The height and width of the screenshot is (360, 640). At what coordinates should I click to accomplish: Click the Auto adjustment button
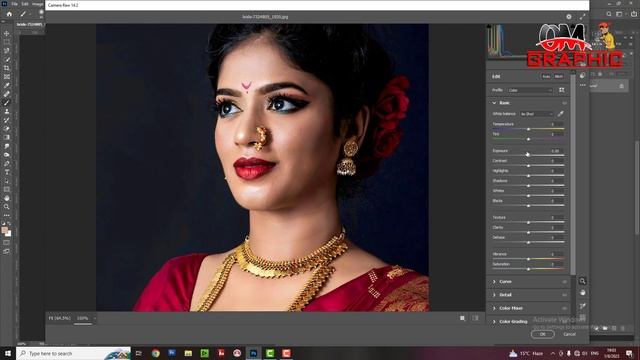546,76
